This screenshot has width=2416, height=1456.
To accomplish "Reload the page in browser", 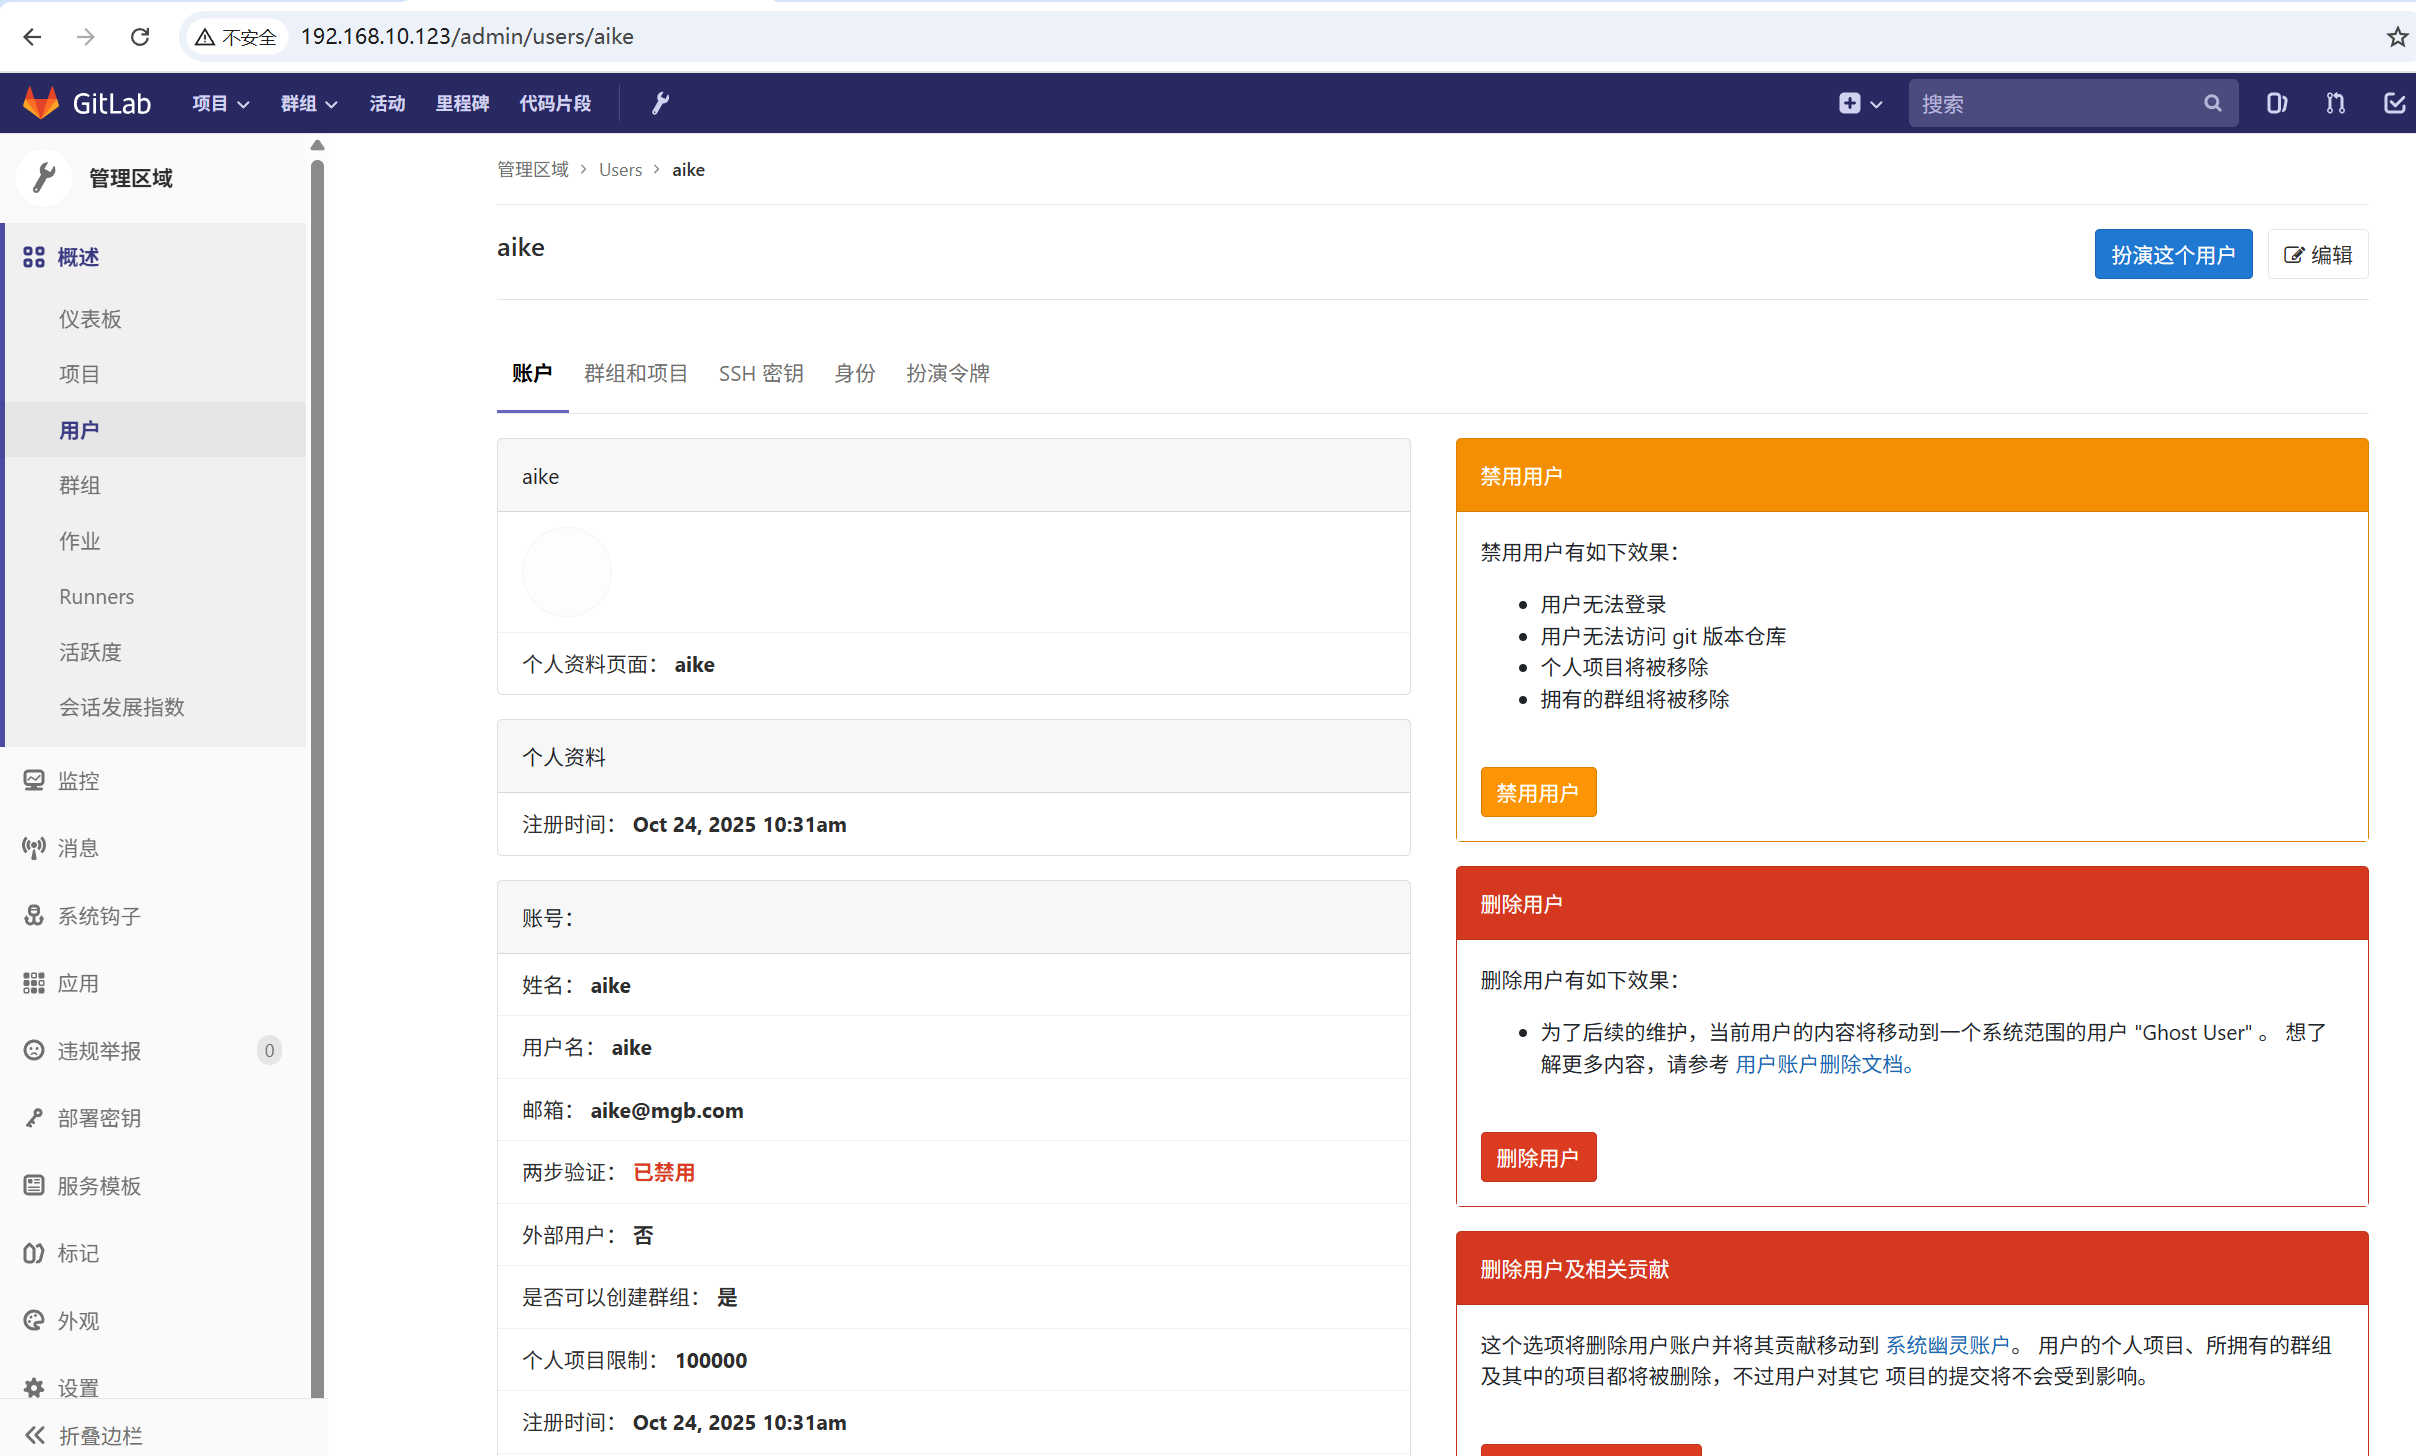I will coord(140,37).
